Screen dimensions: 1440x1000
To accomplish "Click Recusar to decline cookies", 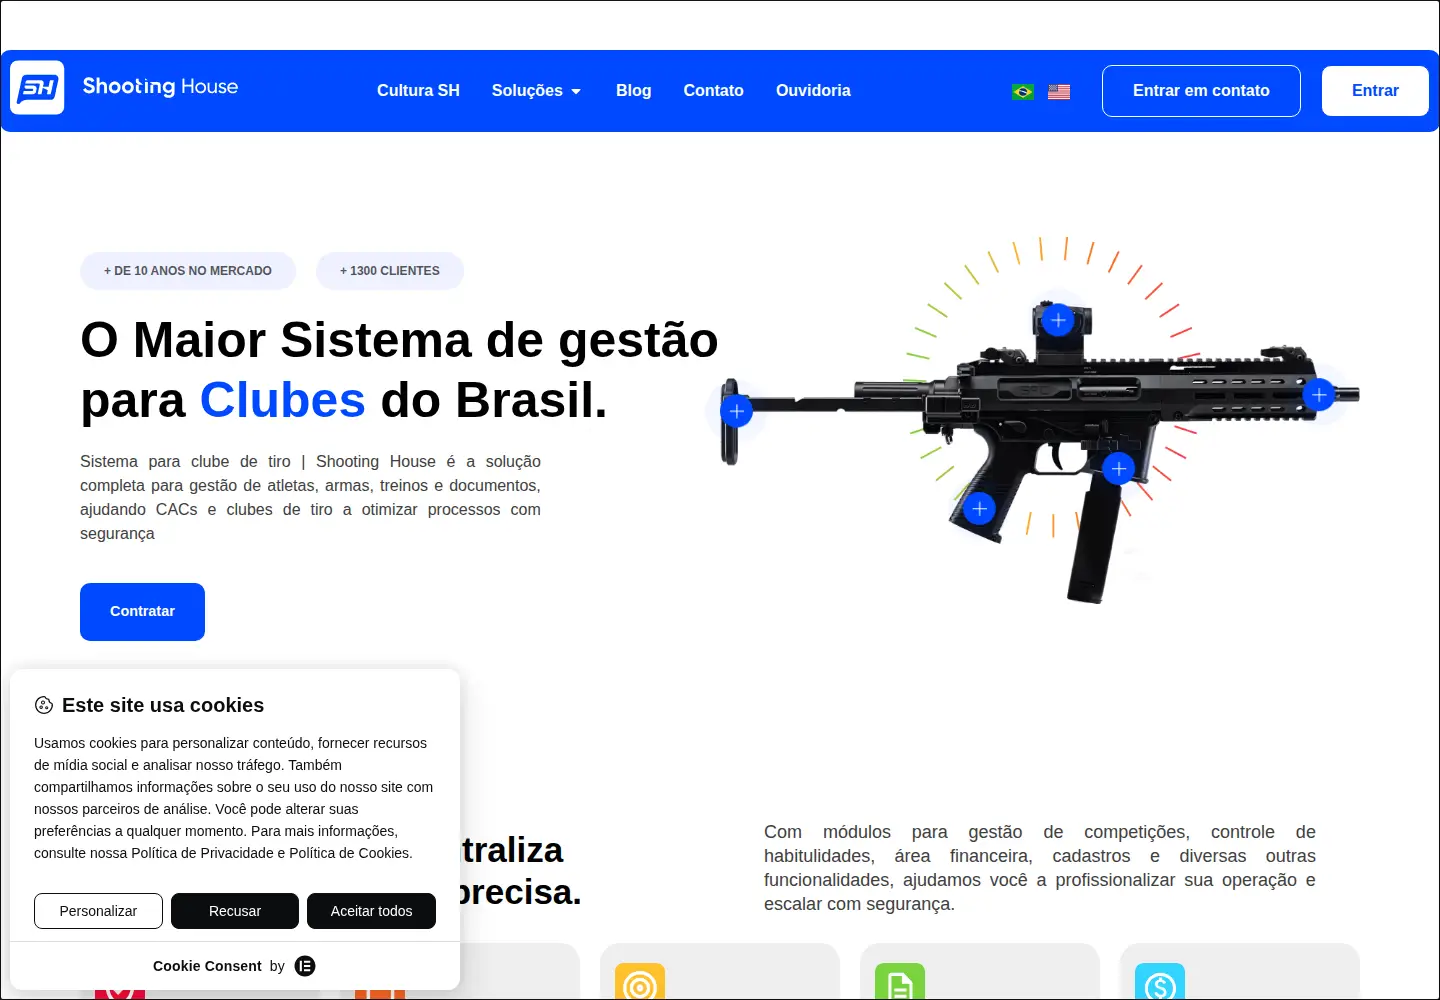I will tap(235, 911).
